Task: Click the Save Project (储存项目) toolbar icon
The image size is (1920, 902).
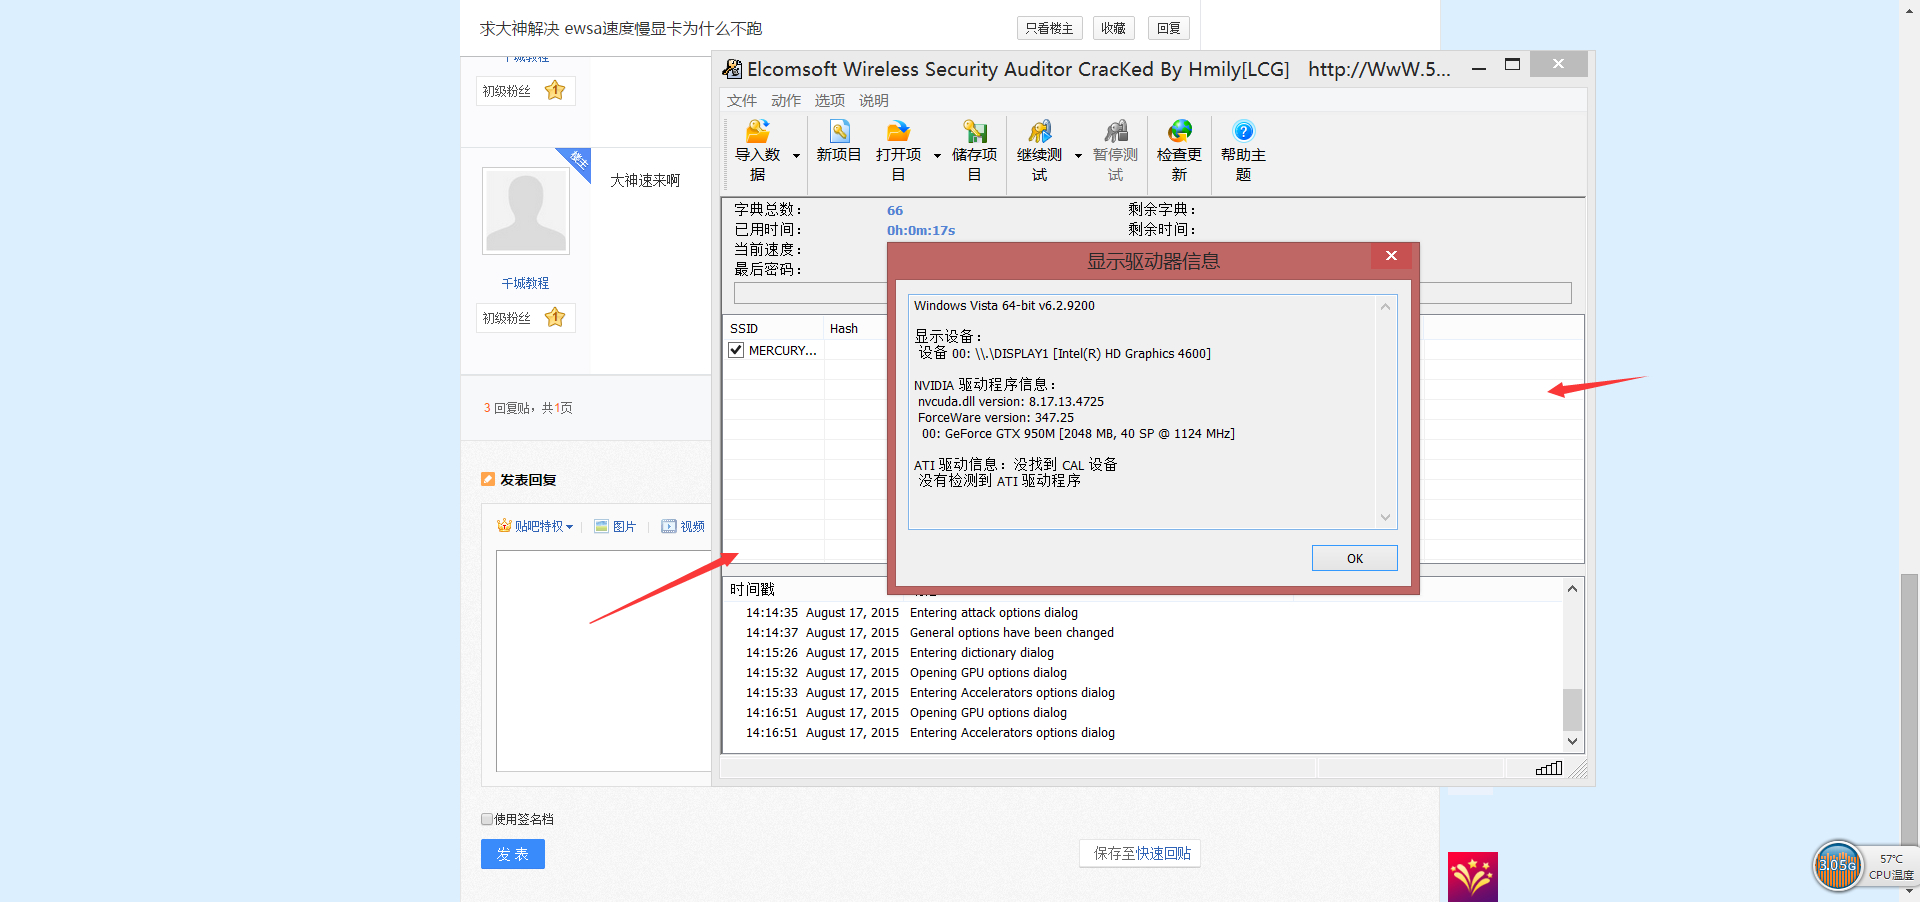Action: 975,131
